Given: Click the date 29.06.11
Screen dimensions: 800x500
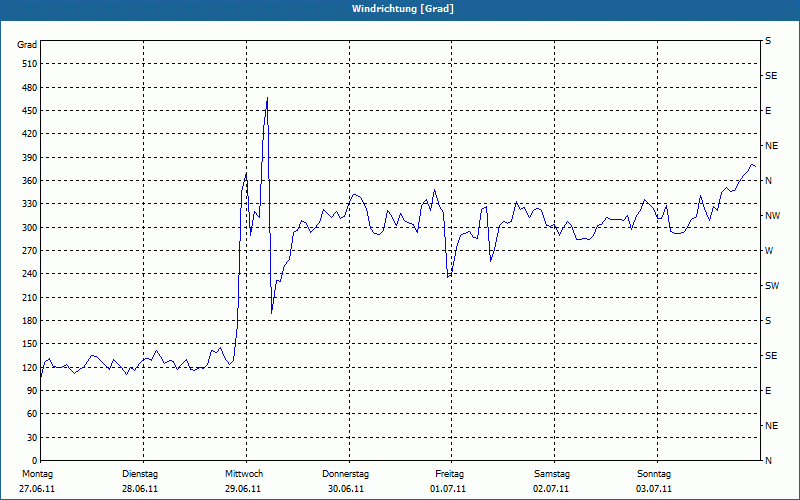Looking at the screenshot, I should pos(243,489).
